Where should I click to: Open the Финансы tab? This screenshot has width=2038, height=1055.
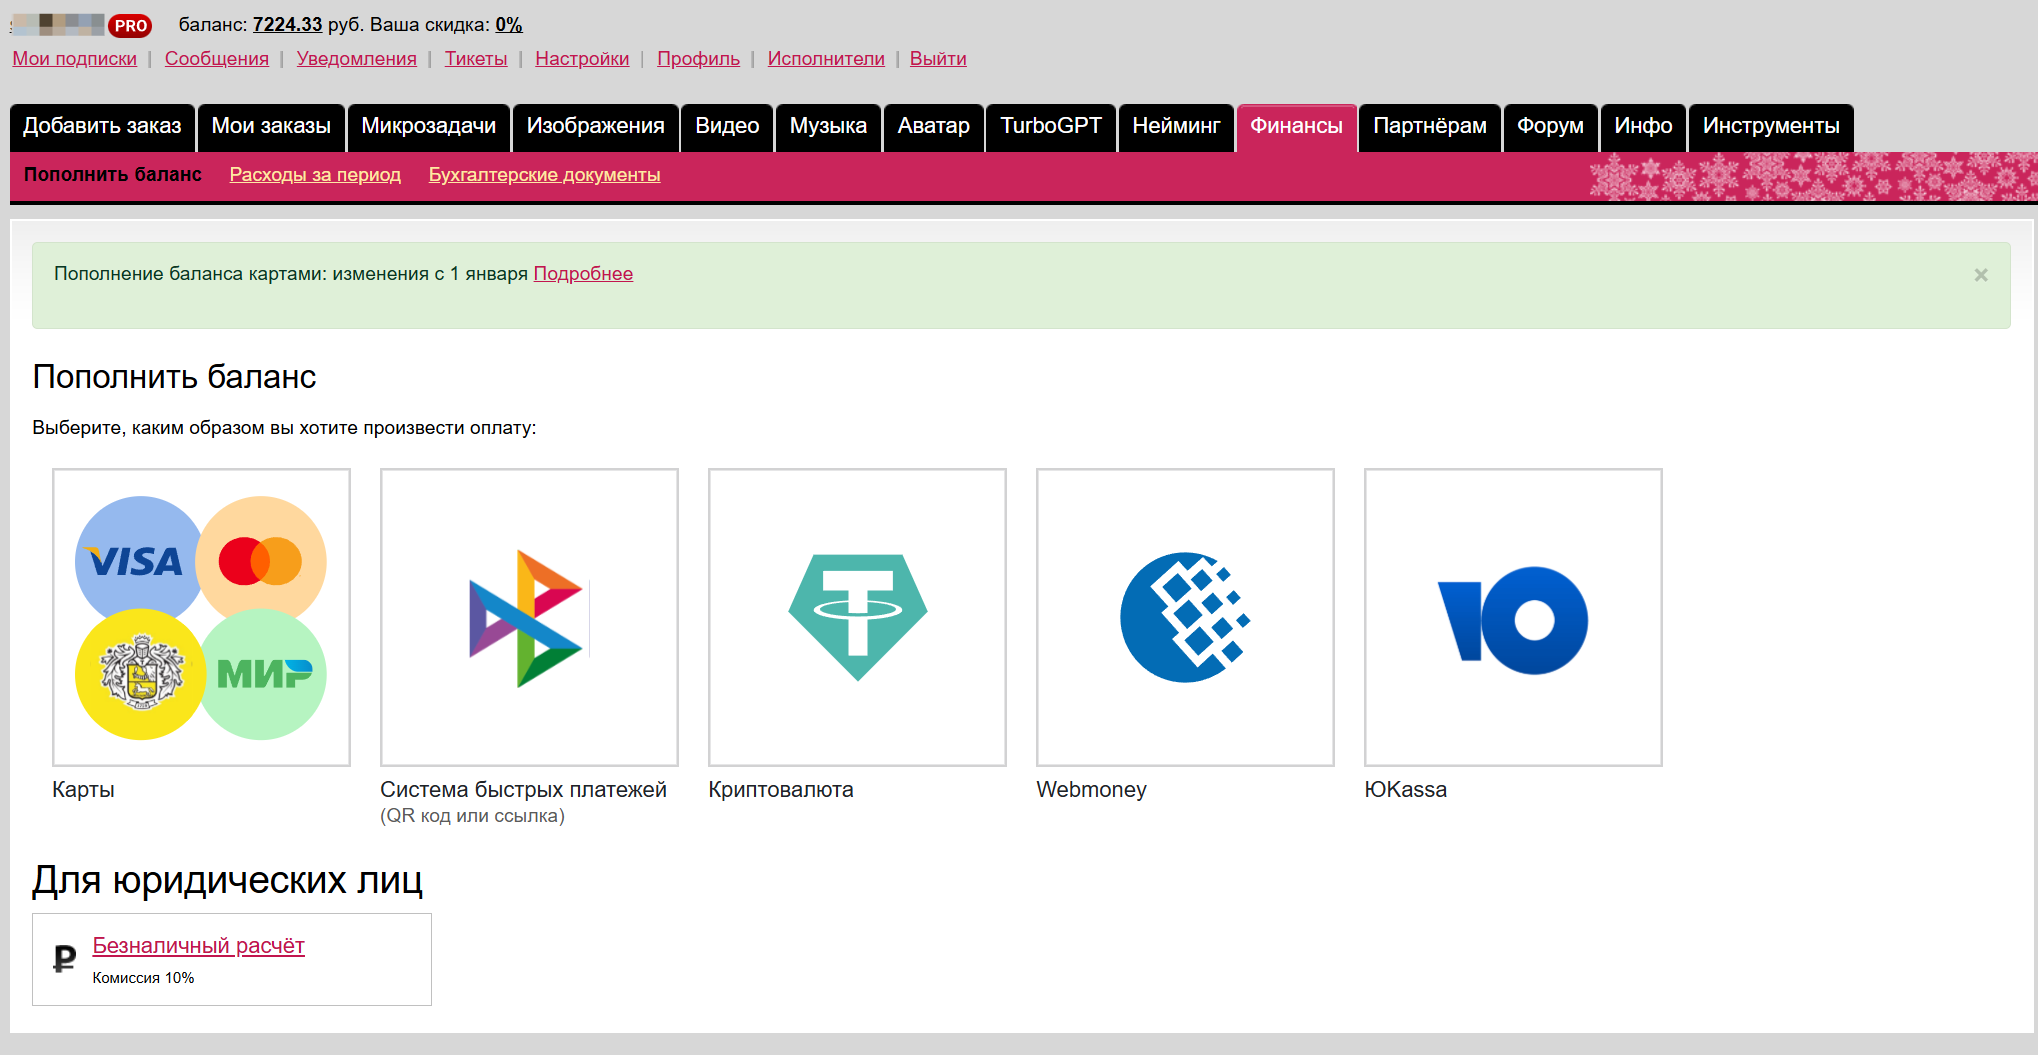(x=1296, y=127)
